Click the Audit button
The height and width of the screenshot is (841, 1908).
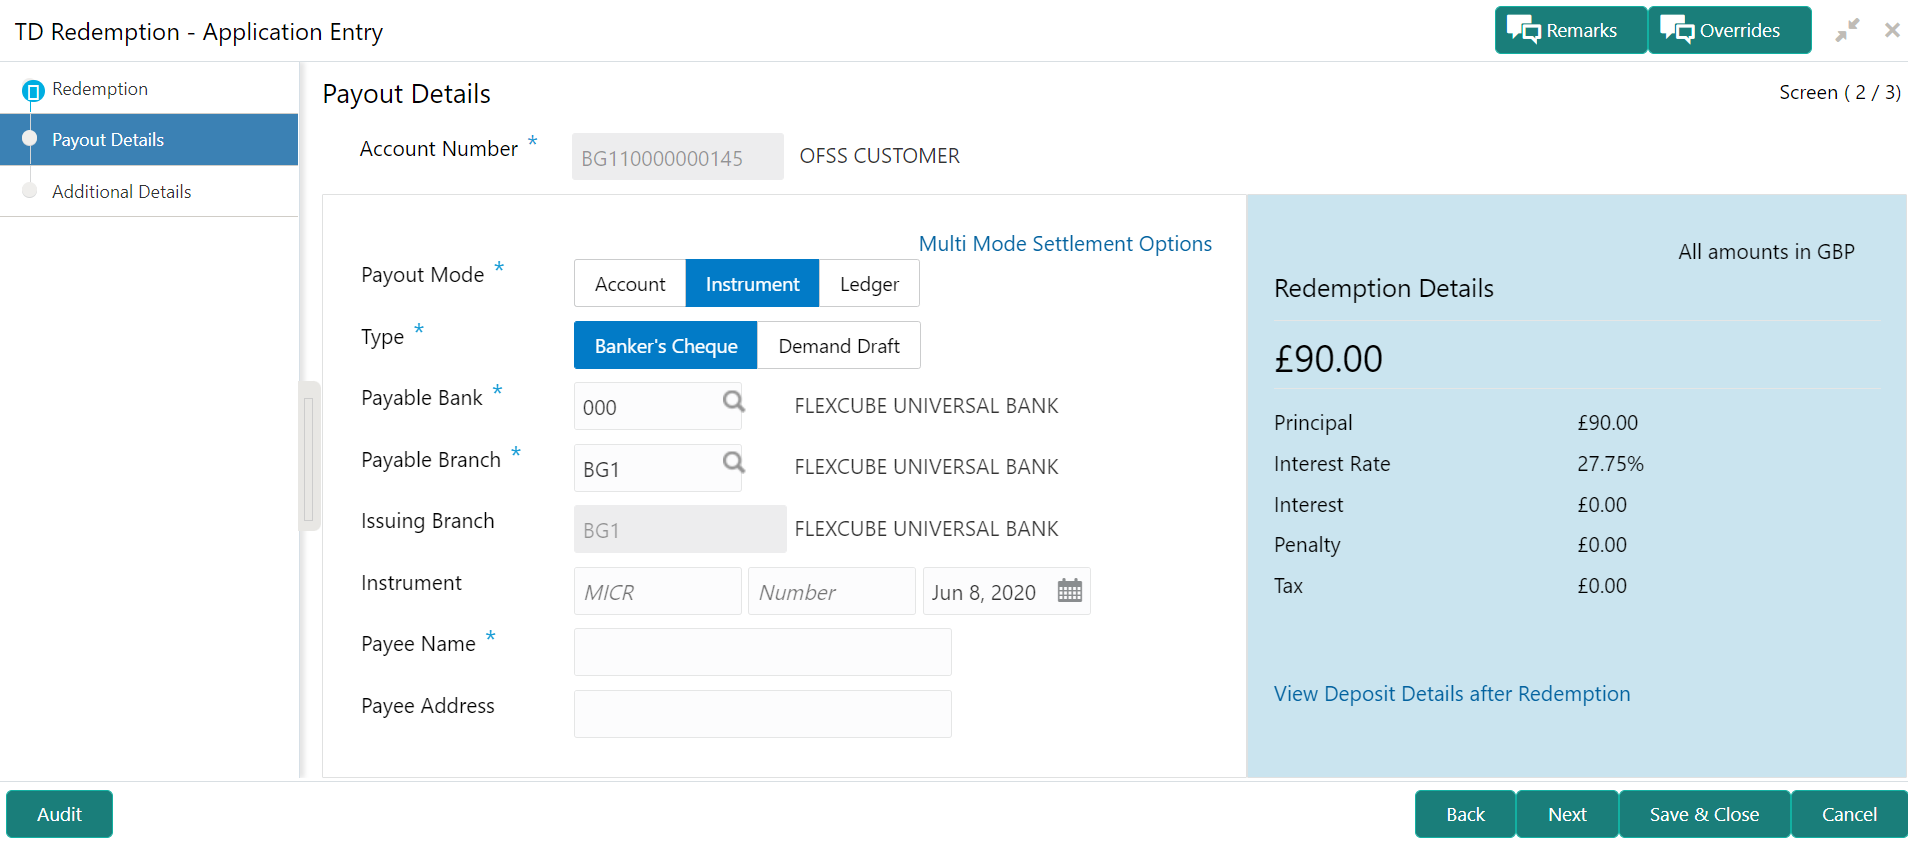click(59, 814)
